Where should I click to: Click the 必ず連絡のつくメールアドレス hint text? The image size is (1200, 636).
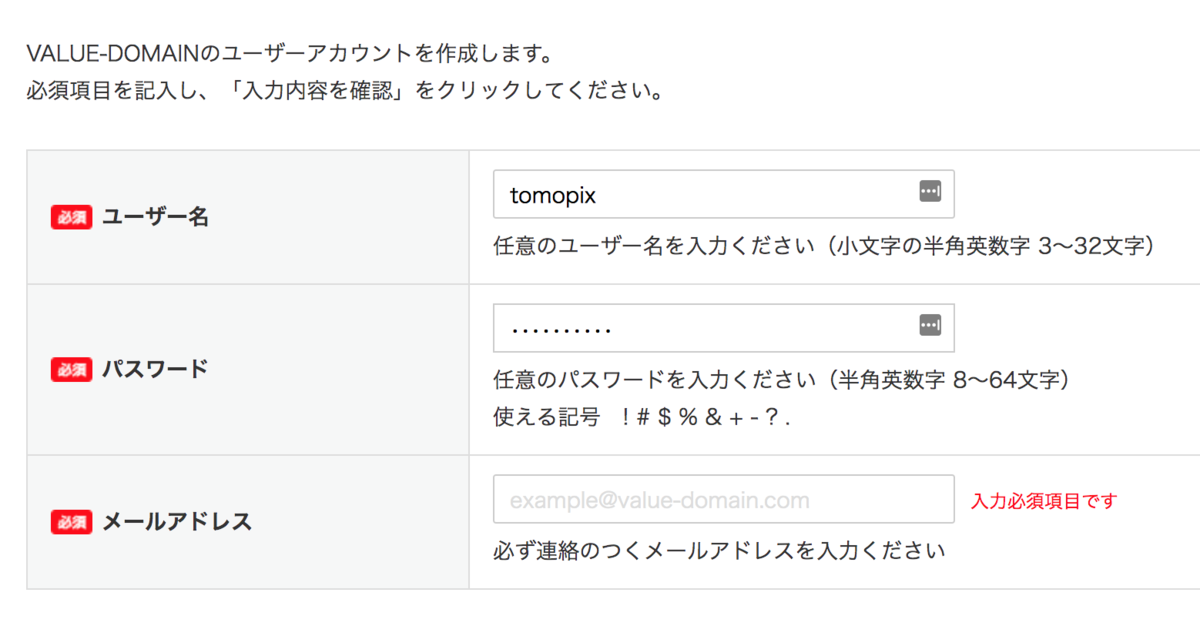click(719, 550)
